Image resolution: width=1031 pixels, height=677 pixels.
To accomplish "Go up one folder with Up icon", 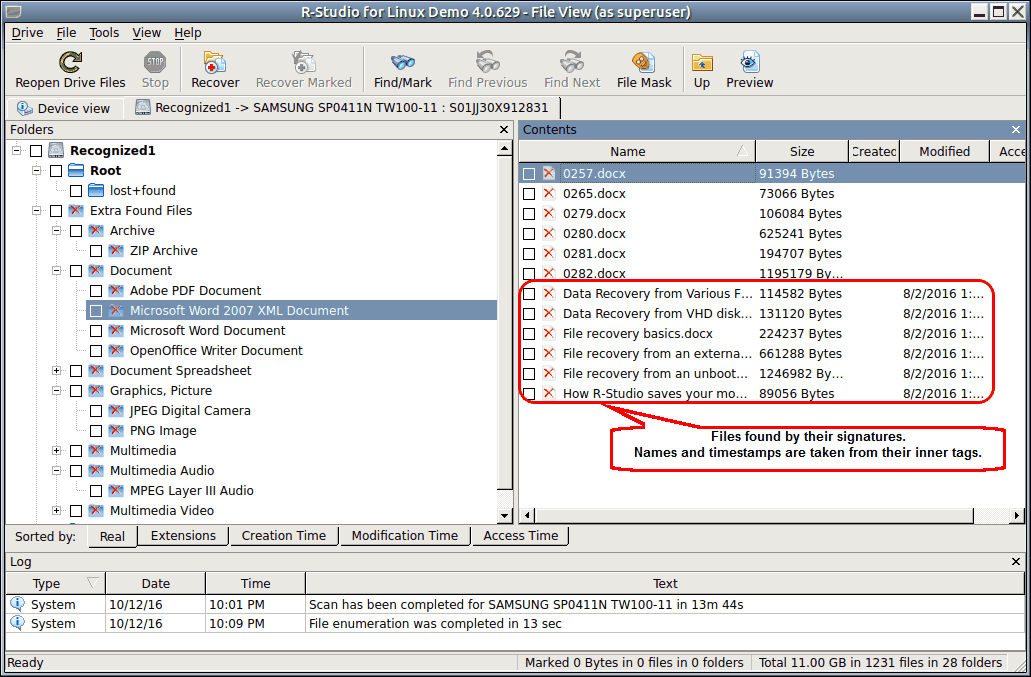I will tap(702, 62).
